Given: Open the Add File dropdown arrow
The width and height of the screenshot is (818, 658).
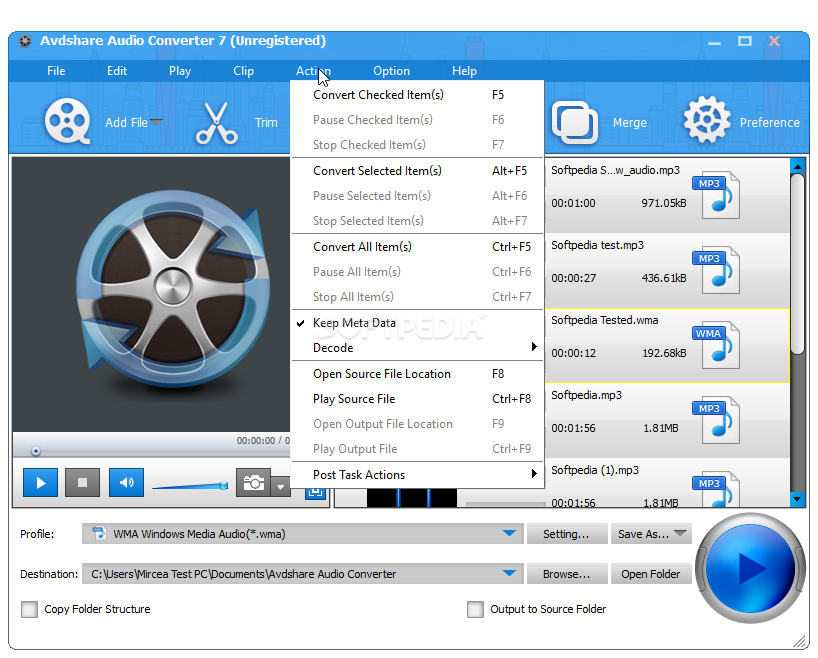Looking at the screenshot, I should (x=157, y=122).
